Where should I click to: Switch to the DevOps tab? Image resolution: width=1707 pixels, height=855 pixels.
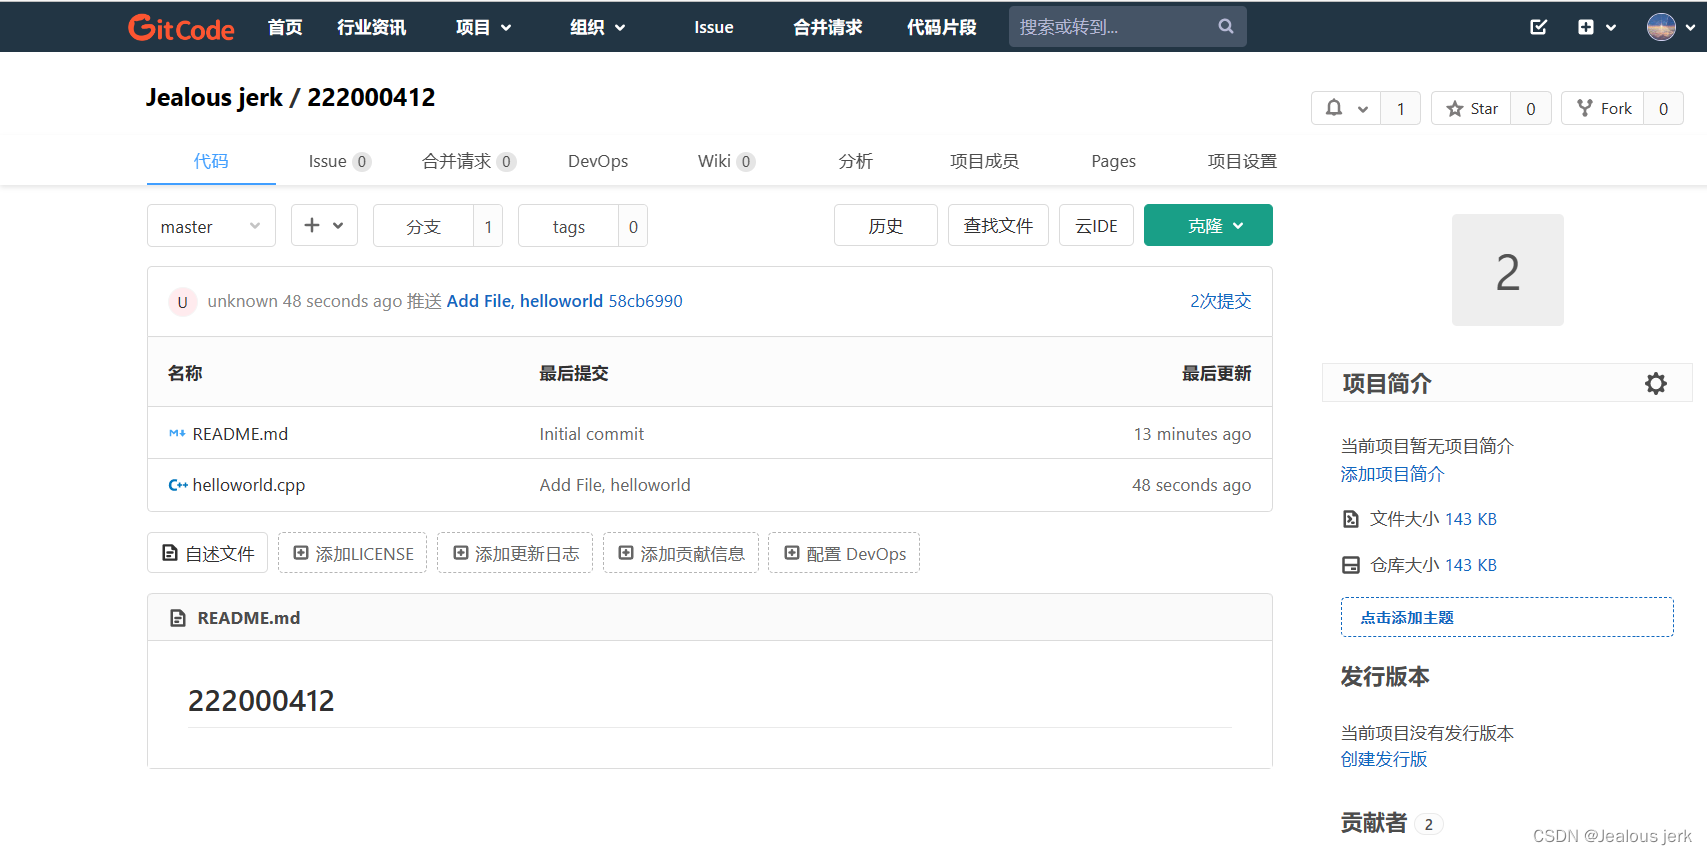tap(598, 161)
